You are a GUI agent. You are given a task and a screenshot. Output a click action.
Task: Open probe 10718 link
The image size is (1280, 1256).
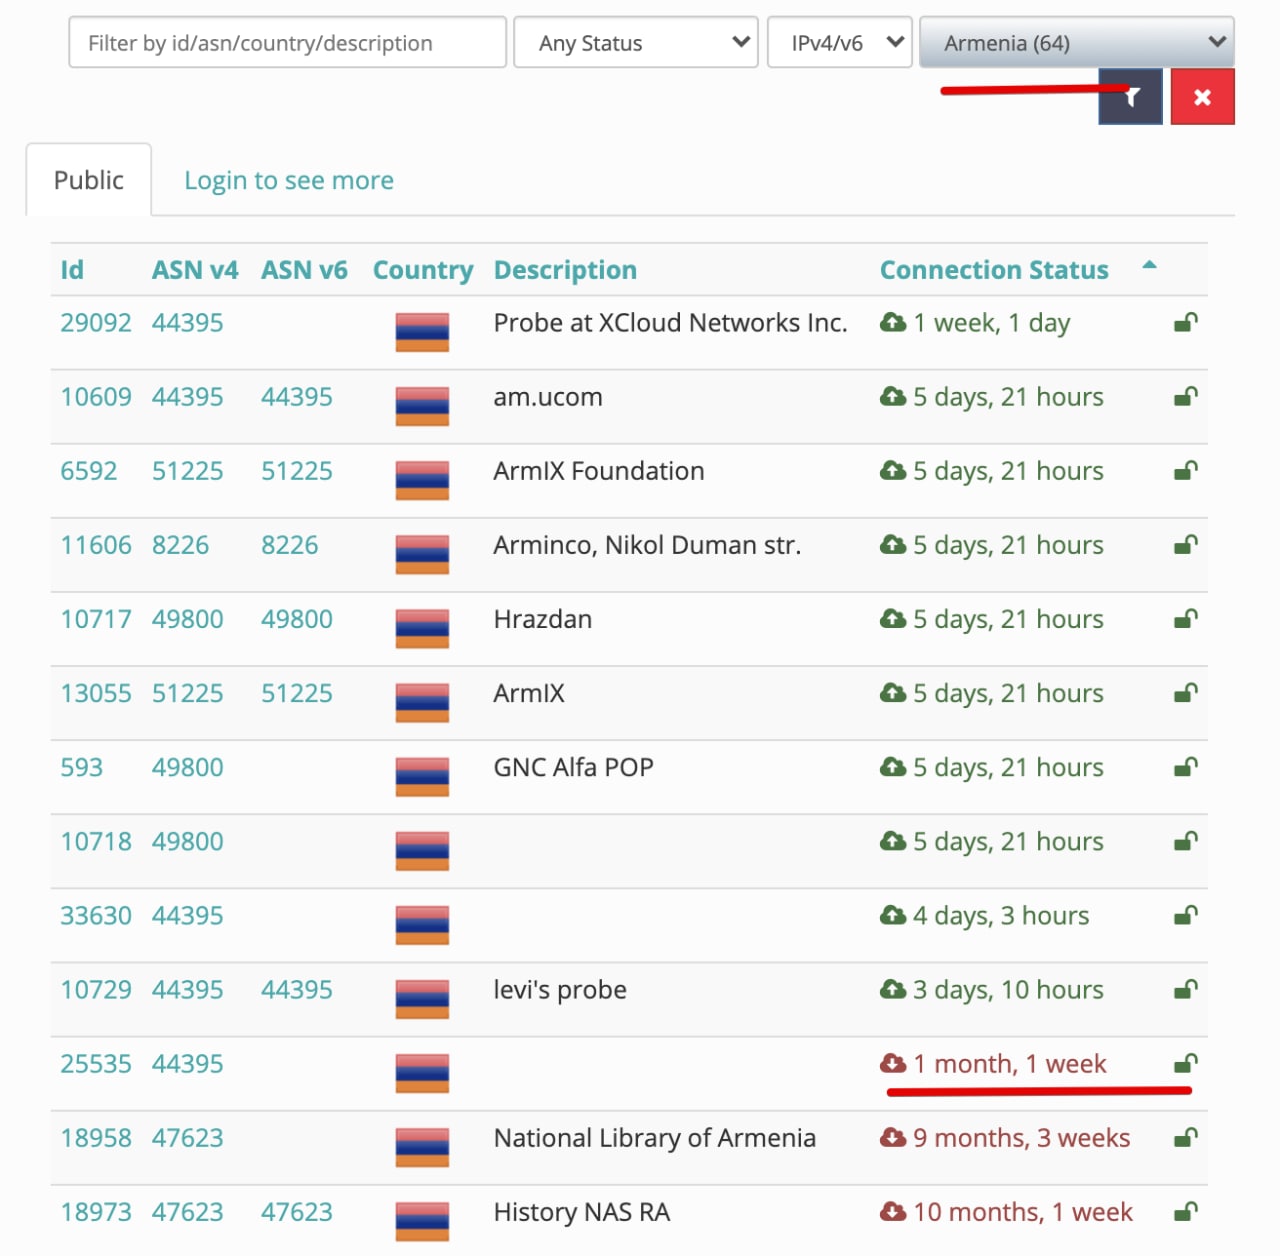click(x=96, y=841)
